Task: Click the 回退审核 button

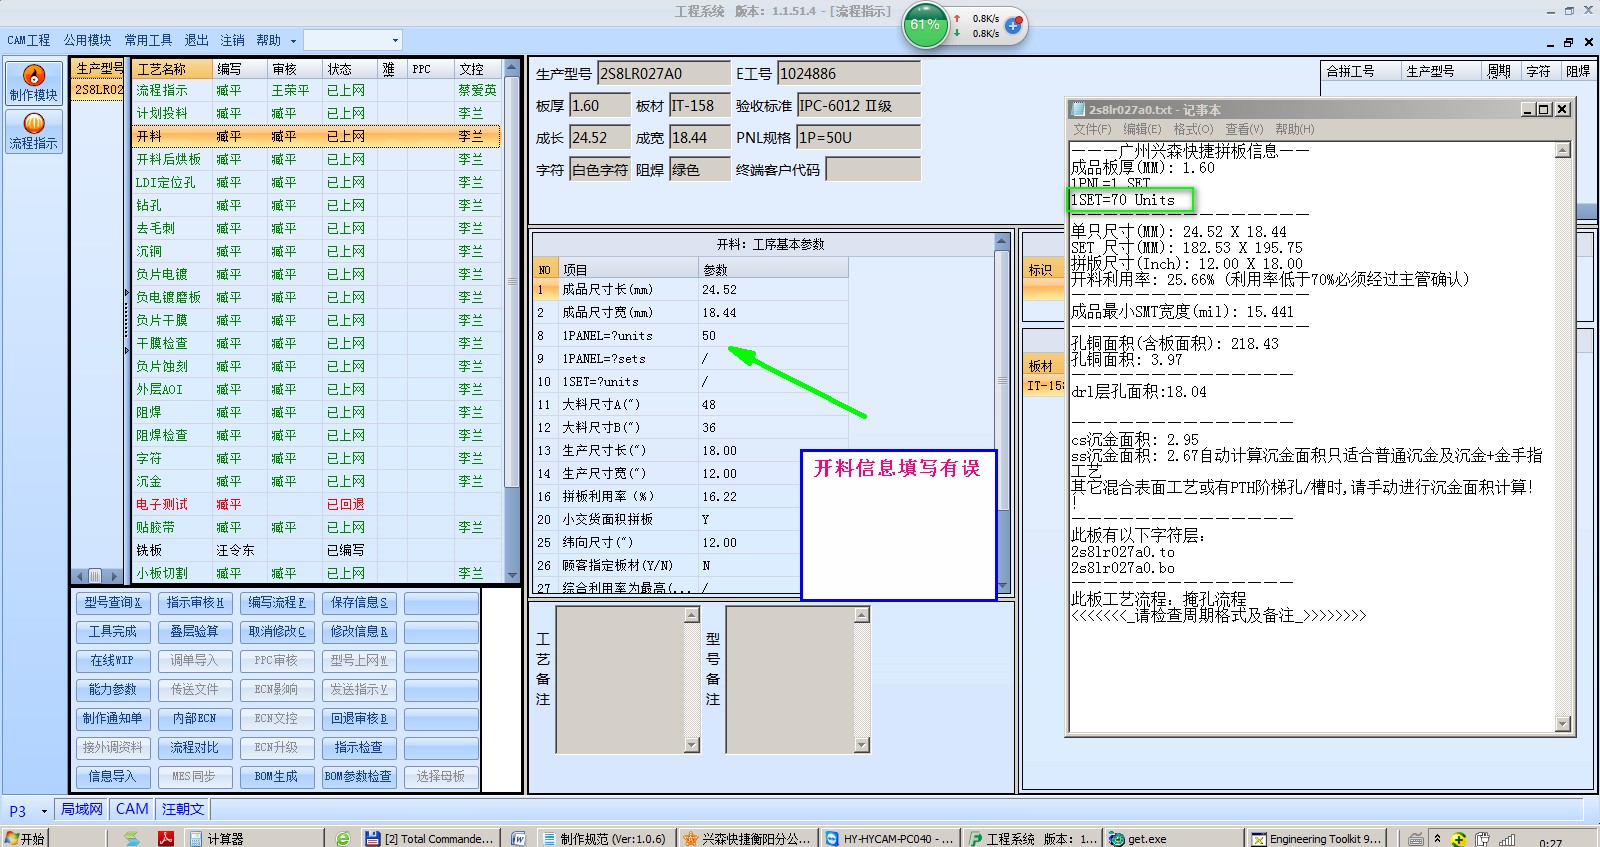Action: tap(359, 718)
